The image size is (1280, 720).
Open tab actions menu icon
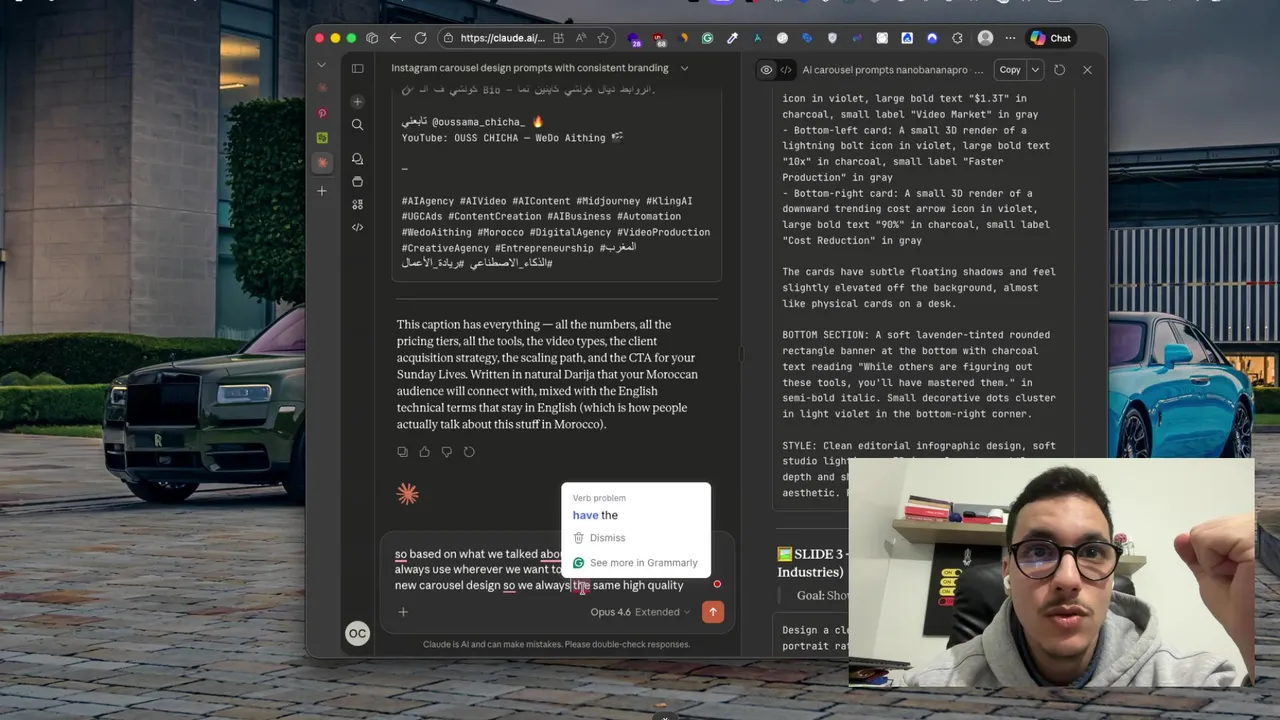[x=372, y=38]
